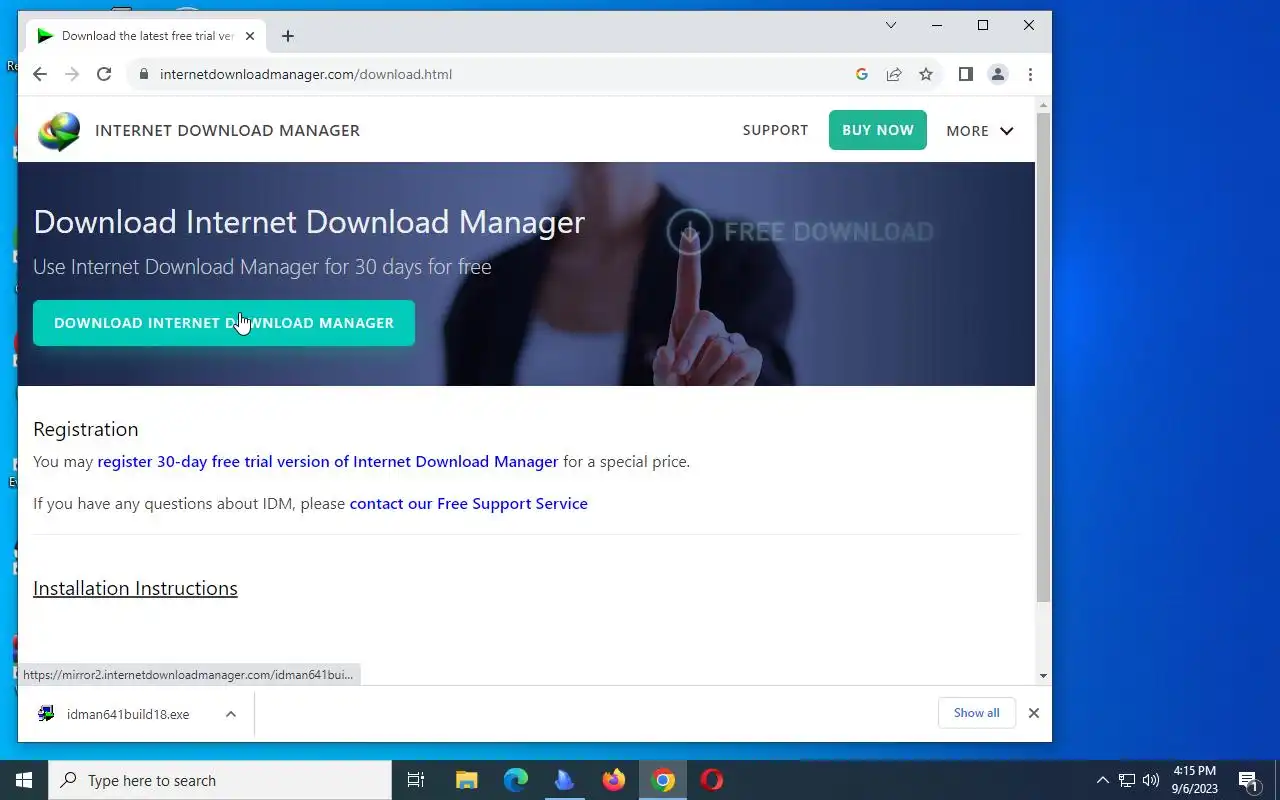The image size is (1280, 800).
Task: Switch to Chrome on taskbar
Action: click(663, 780)
